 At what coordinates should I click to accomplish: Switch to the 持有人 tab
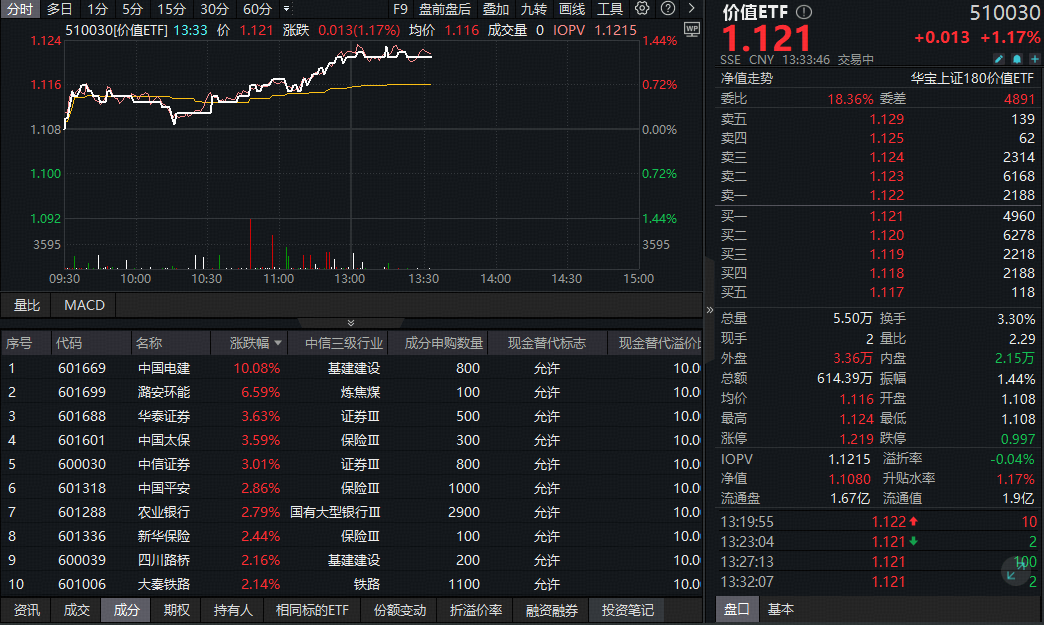pos(232,610)
